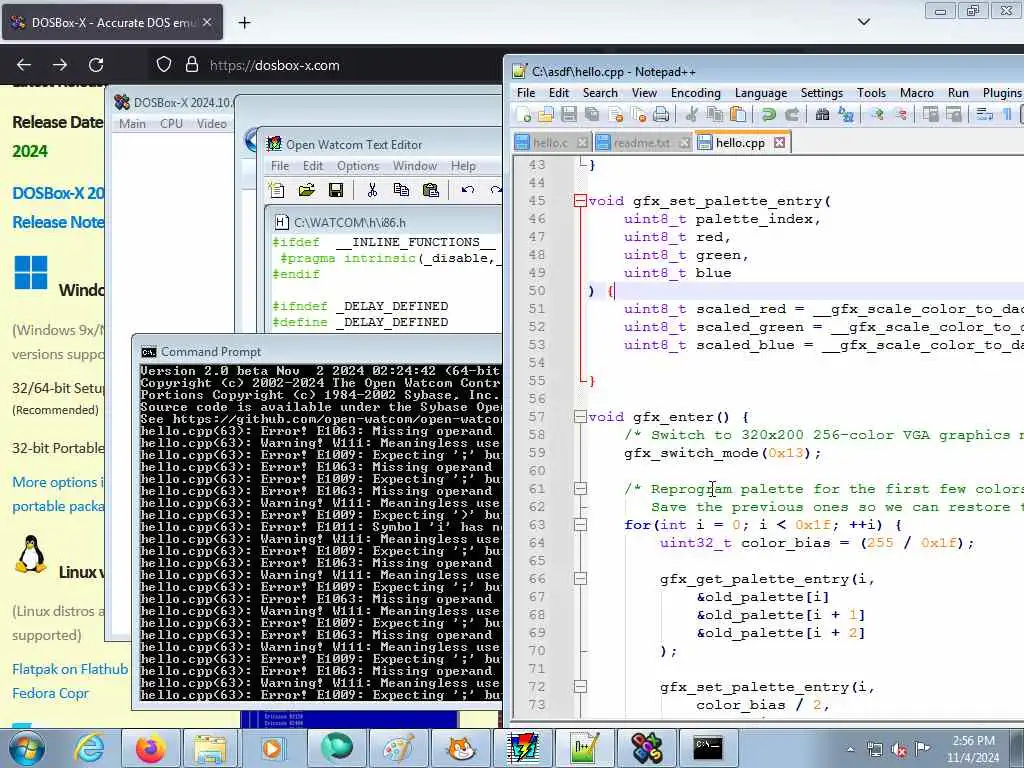Open a new browser tab with plus button
1024x768 pixels.
(x=244, y=22)
